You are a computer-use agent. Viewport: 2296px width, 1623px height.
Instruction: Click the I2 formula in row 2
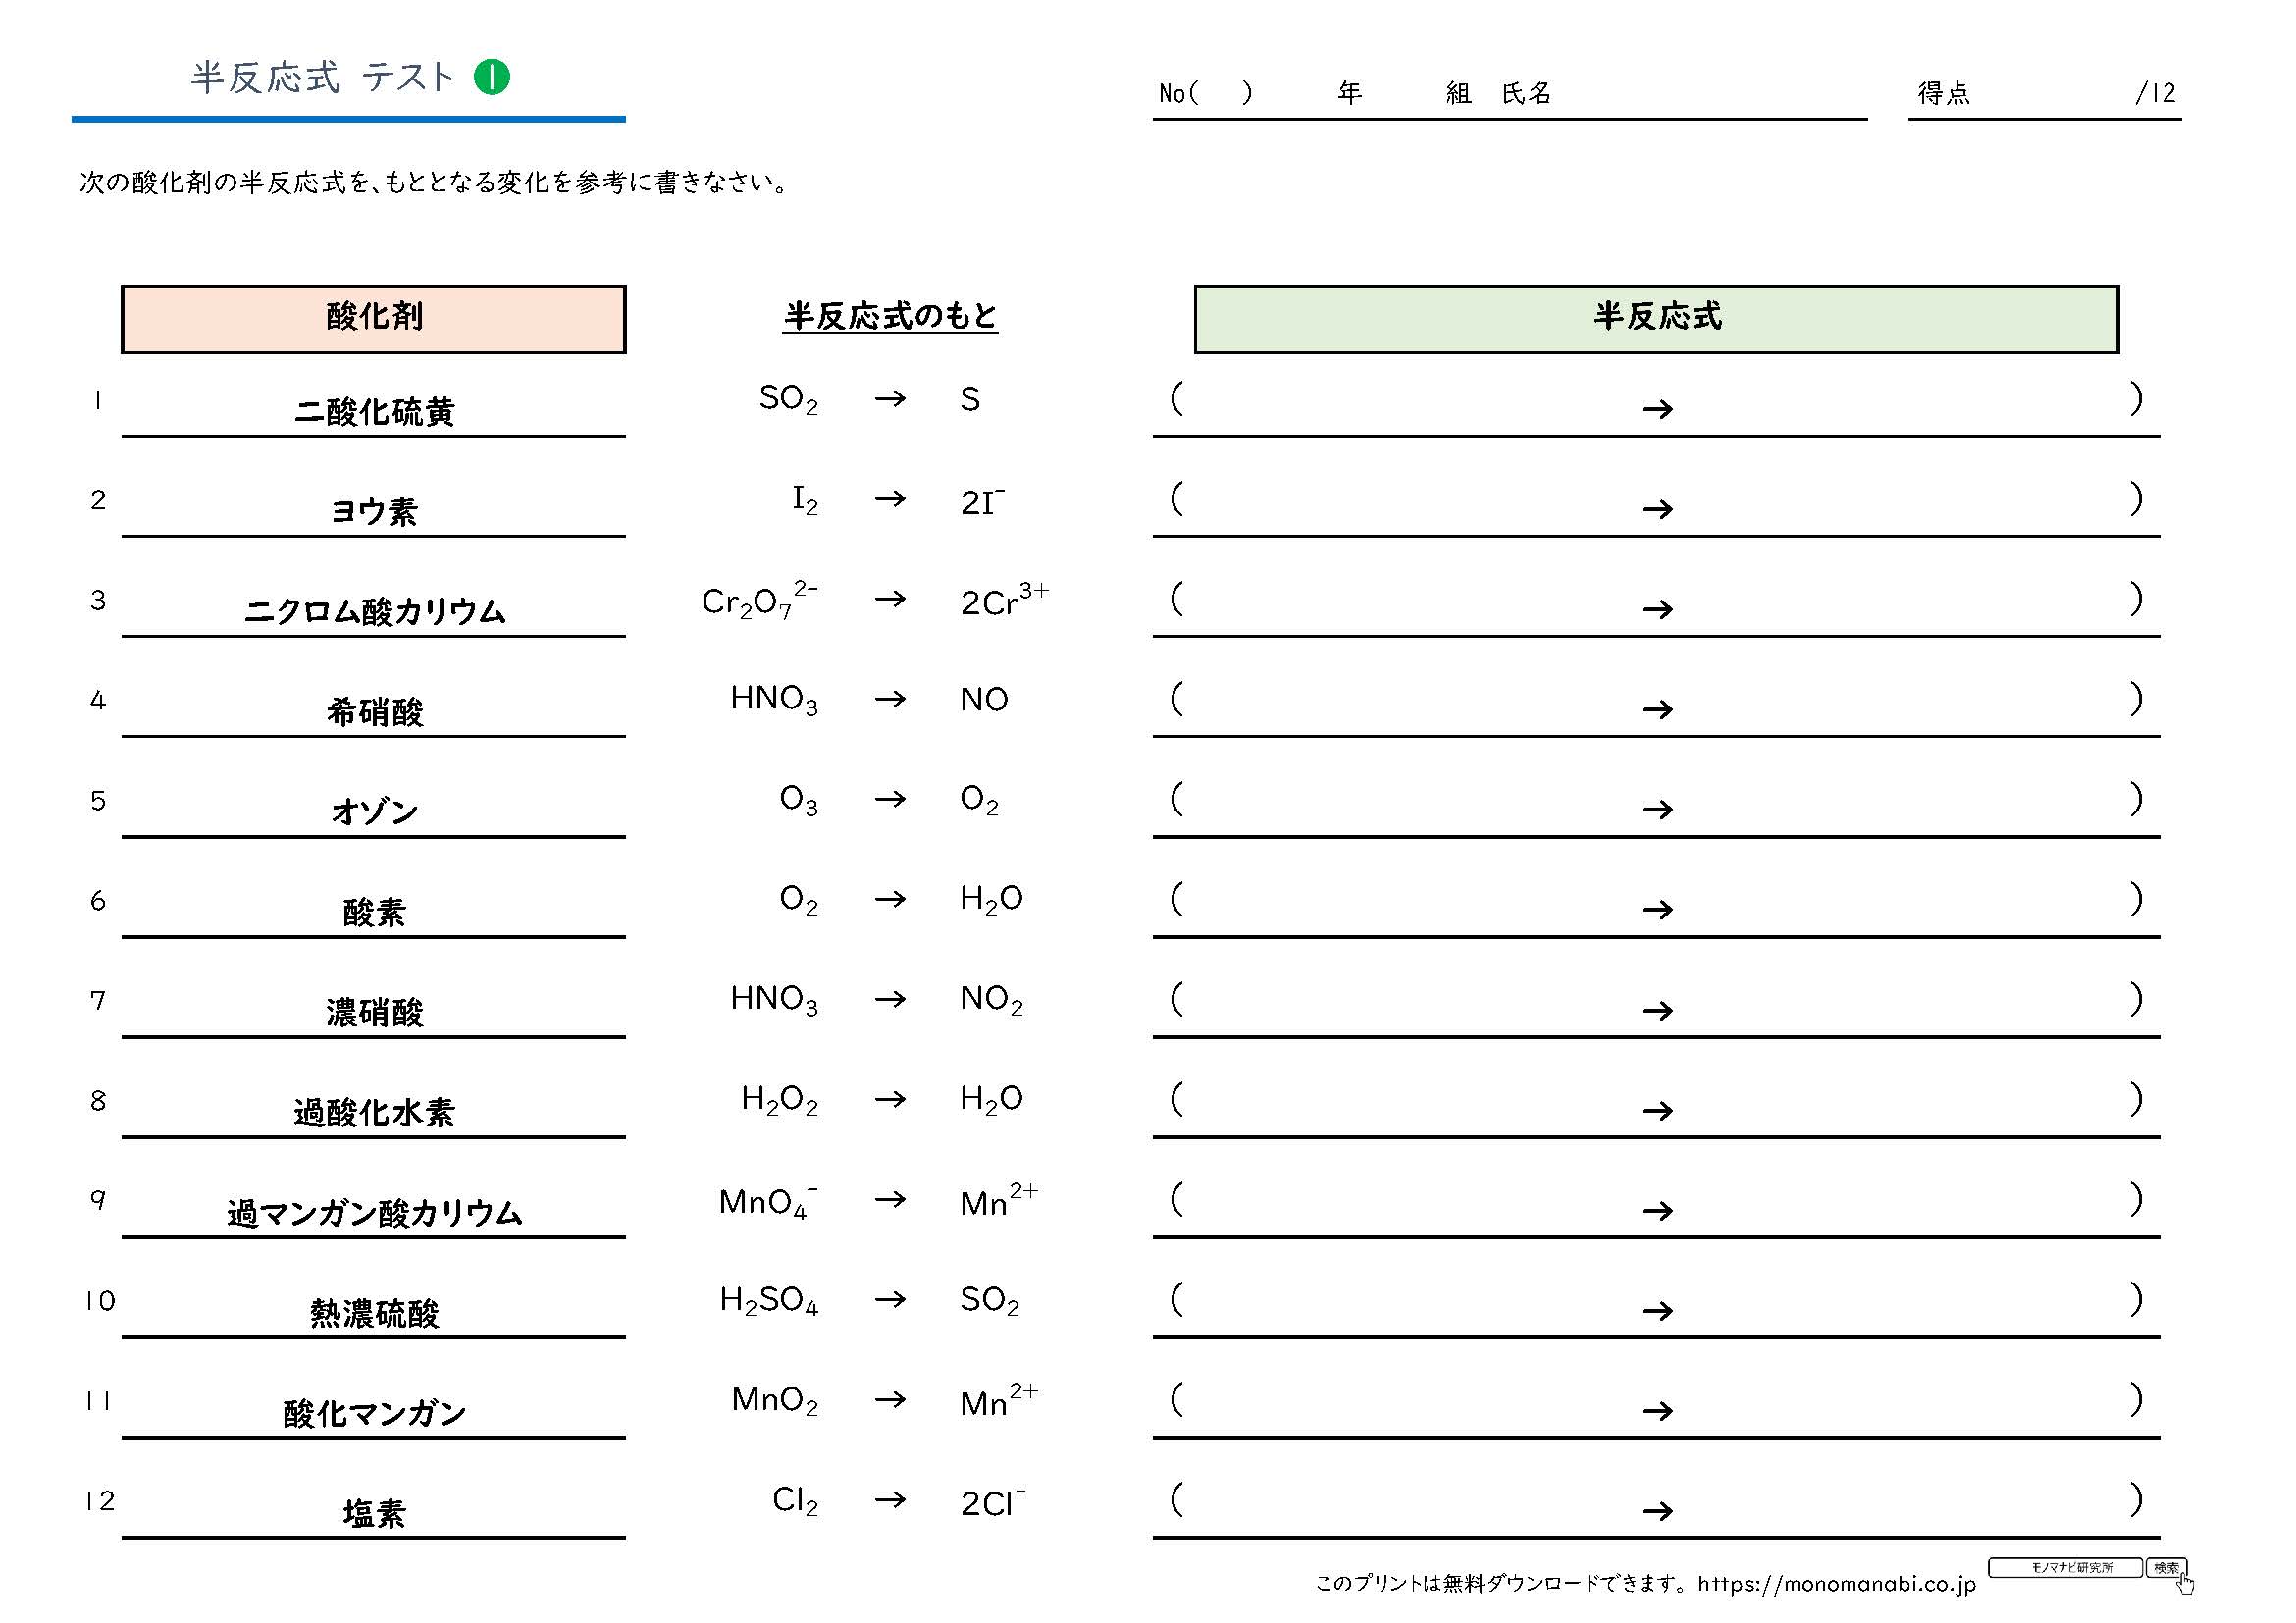coord(805,500)
